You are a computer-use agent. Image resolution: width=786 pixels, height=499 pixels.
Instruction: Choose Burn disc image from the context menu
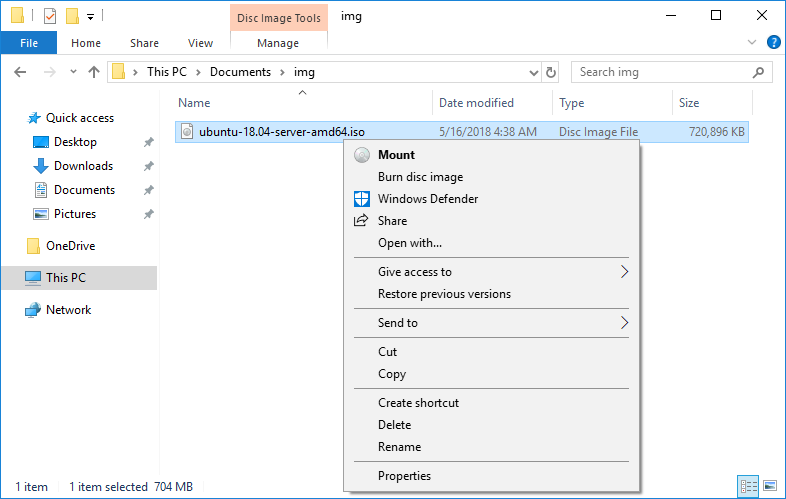491,177
